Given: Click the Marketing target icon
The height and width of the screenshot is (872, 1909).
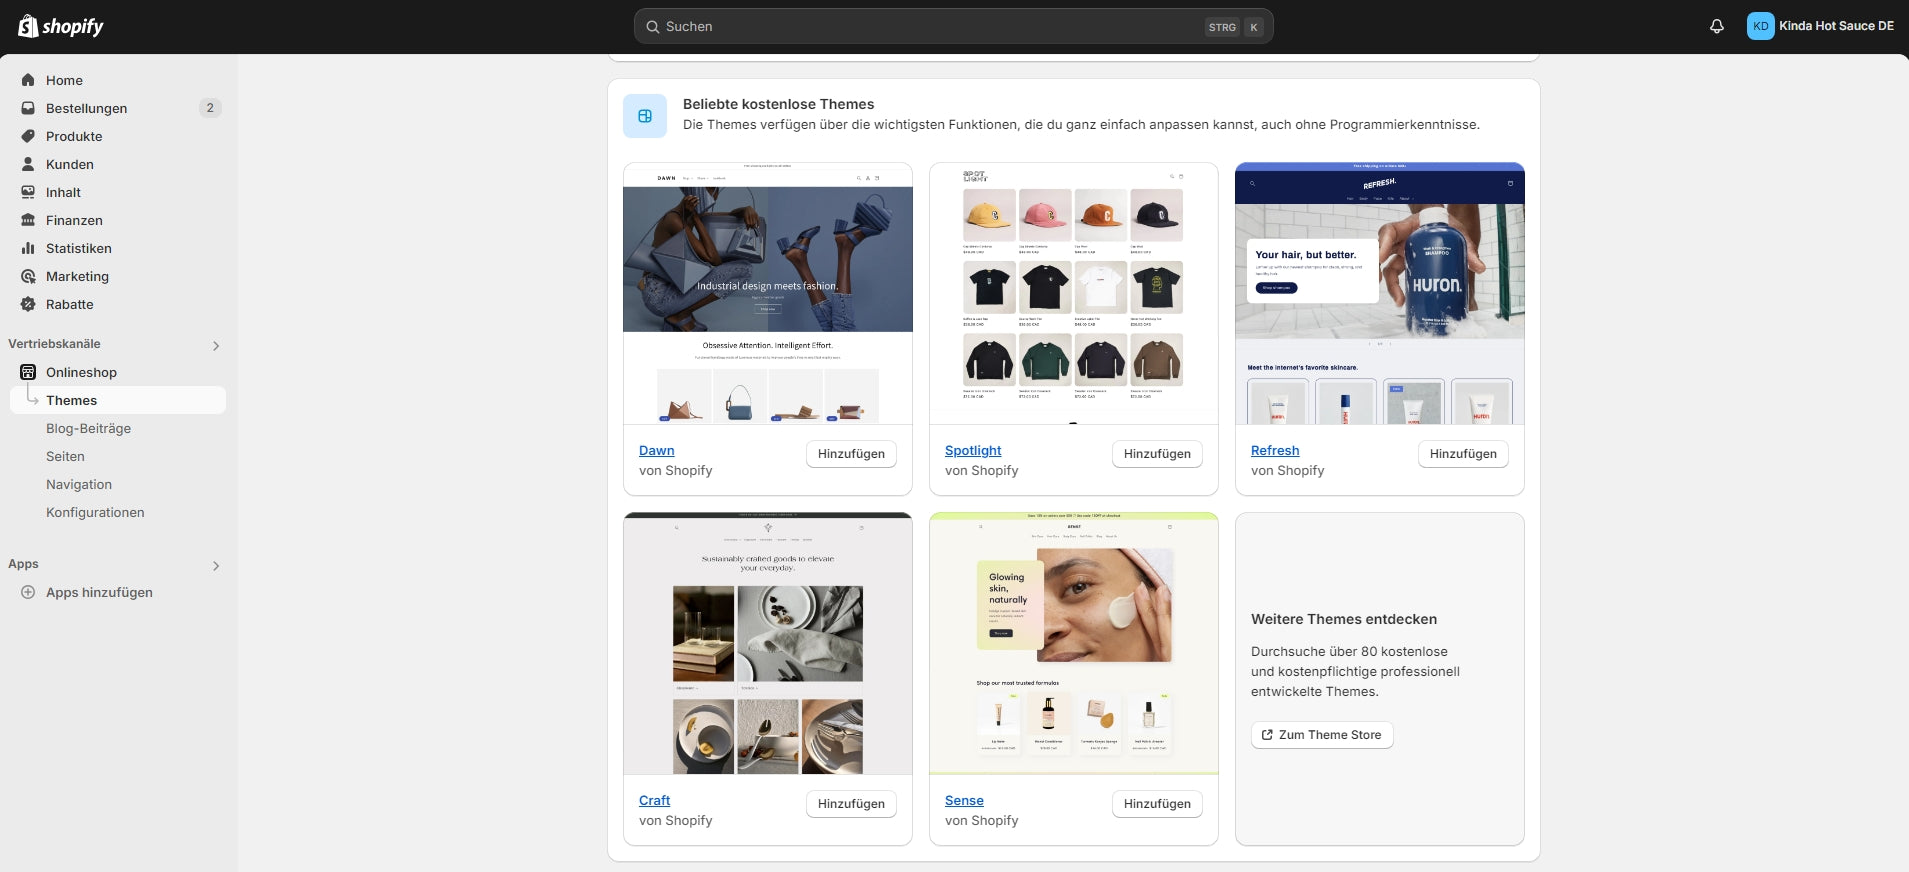Looking at the screenshot, I should pyautogui.click(x=28, y=276).
